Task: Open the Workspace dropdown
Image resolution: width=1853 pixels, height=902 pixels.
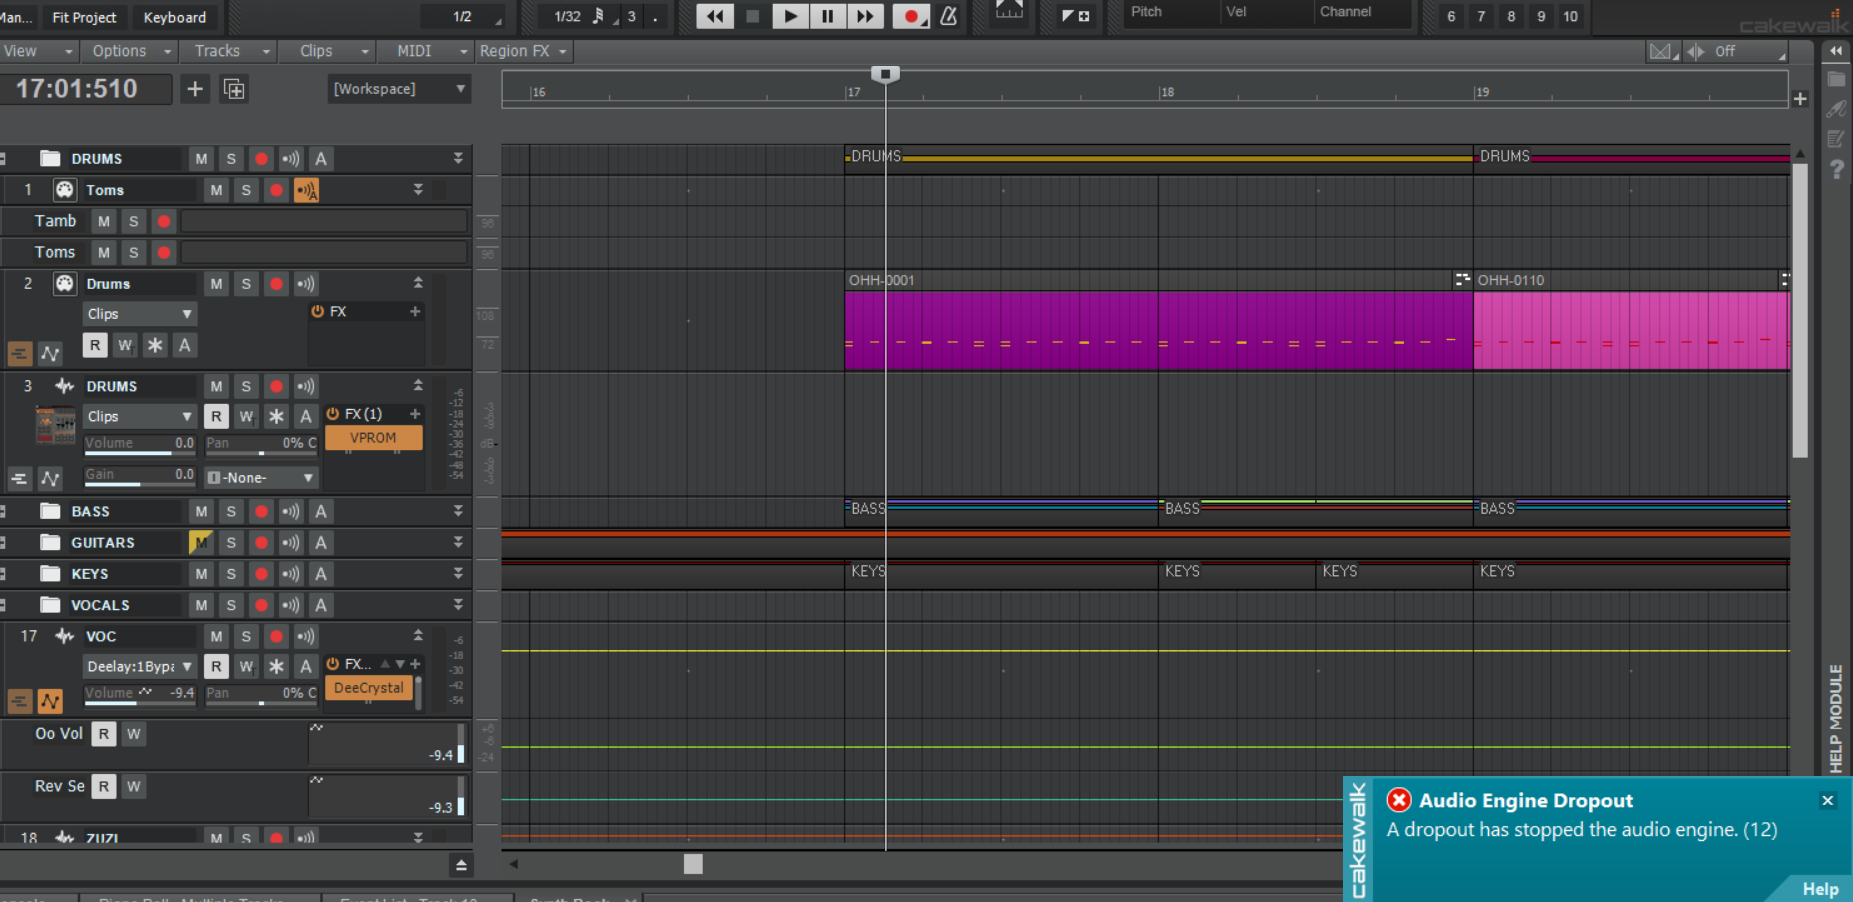Action: coord(399,89)
